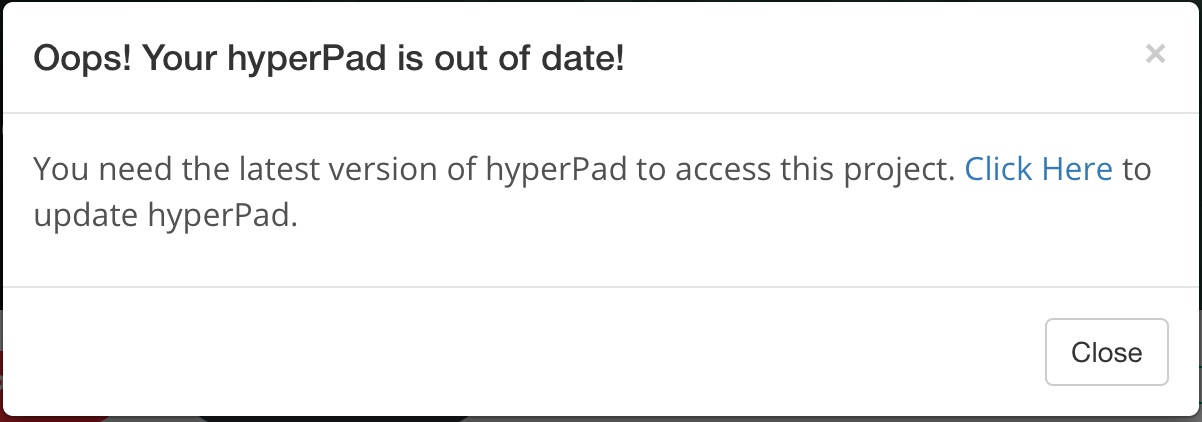
Task: Select the Close button in dialog footer
Action: (1106, 352)
